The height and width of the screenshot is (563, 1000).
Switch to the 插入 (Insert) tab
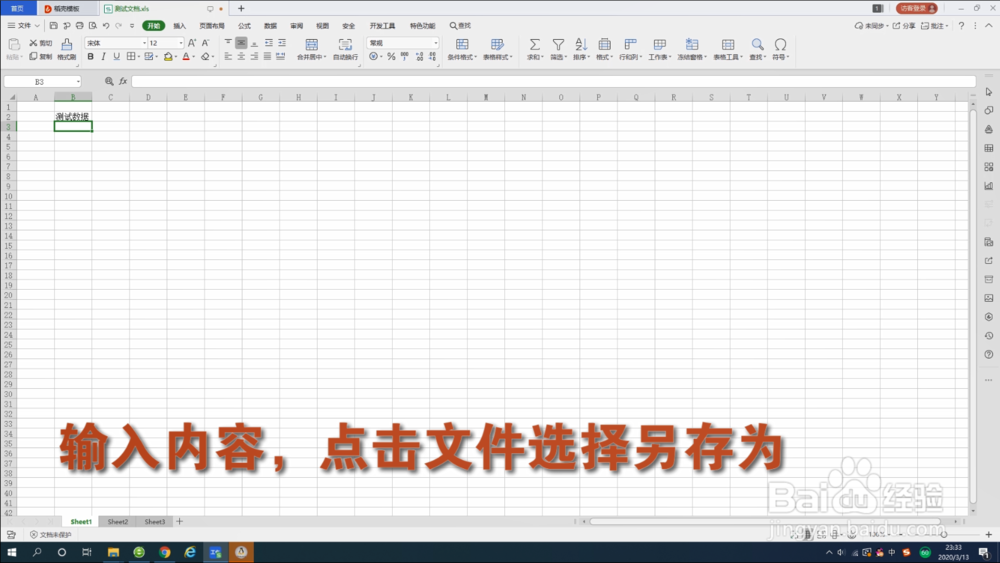180,26
